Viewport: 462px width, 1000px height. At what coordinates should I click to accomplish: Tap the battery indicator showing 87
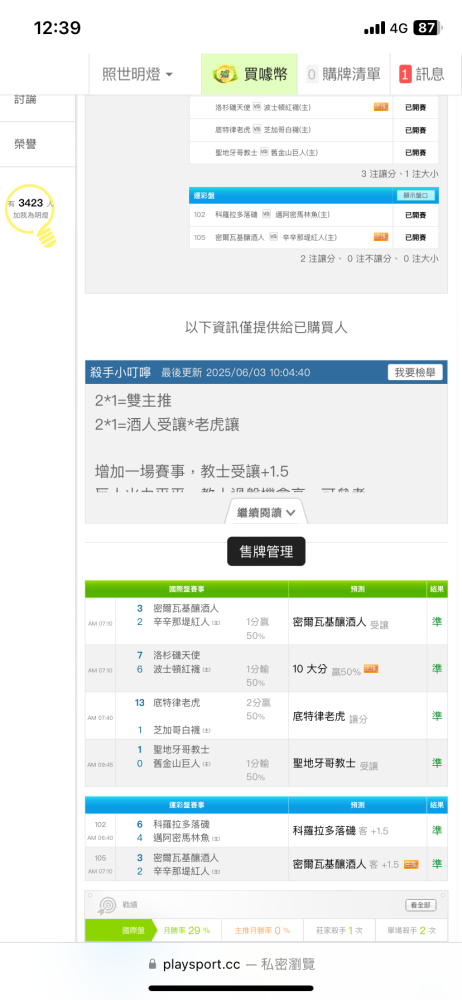tap(426, 28)
